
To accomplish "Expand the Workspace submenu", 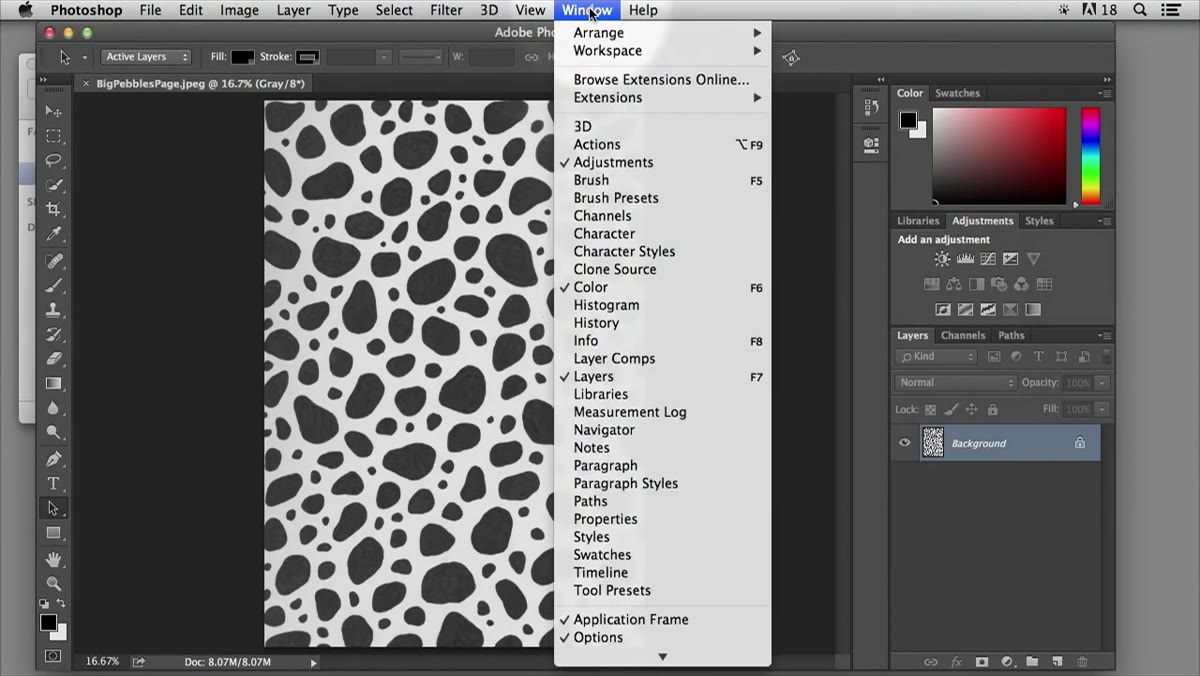I will click(662, 51).
